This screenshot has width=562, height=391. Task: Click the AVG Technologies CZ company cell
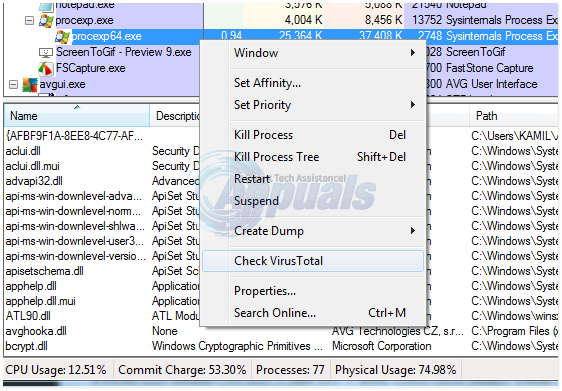click(x=398, y=332)
